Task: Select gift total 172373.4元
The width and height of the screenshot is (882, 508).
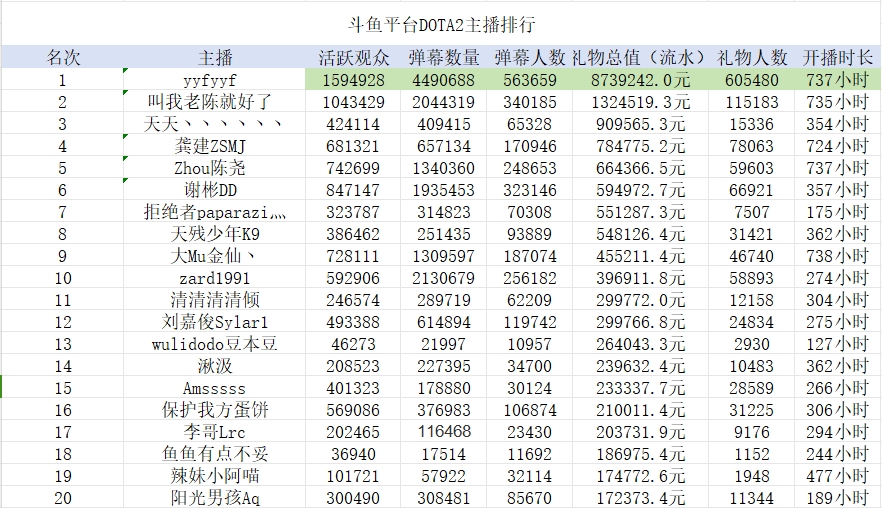Action: tap(640, 498)
